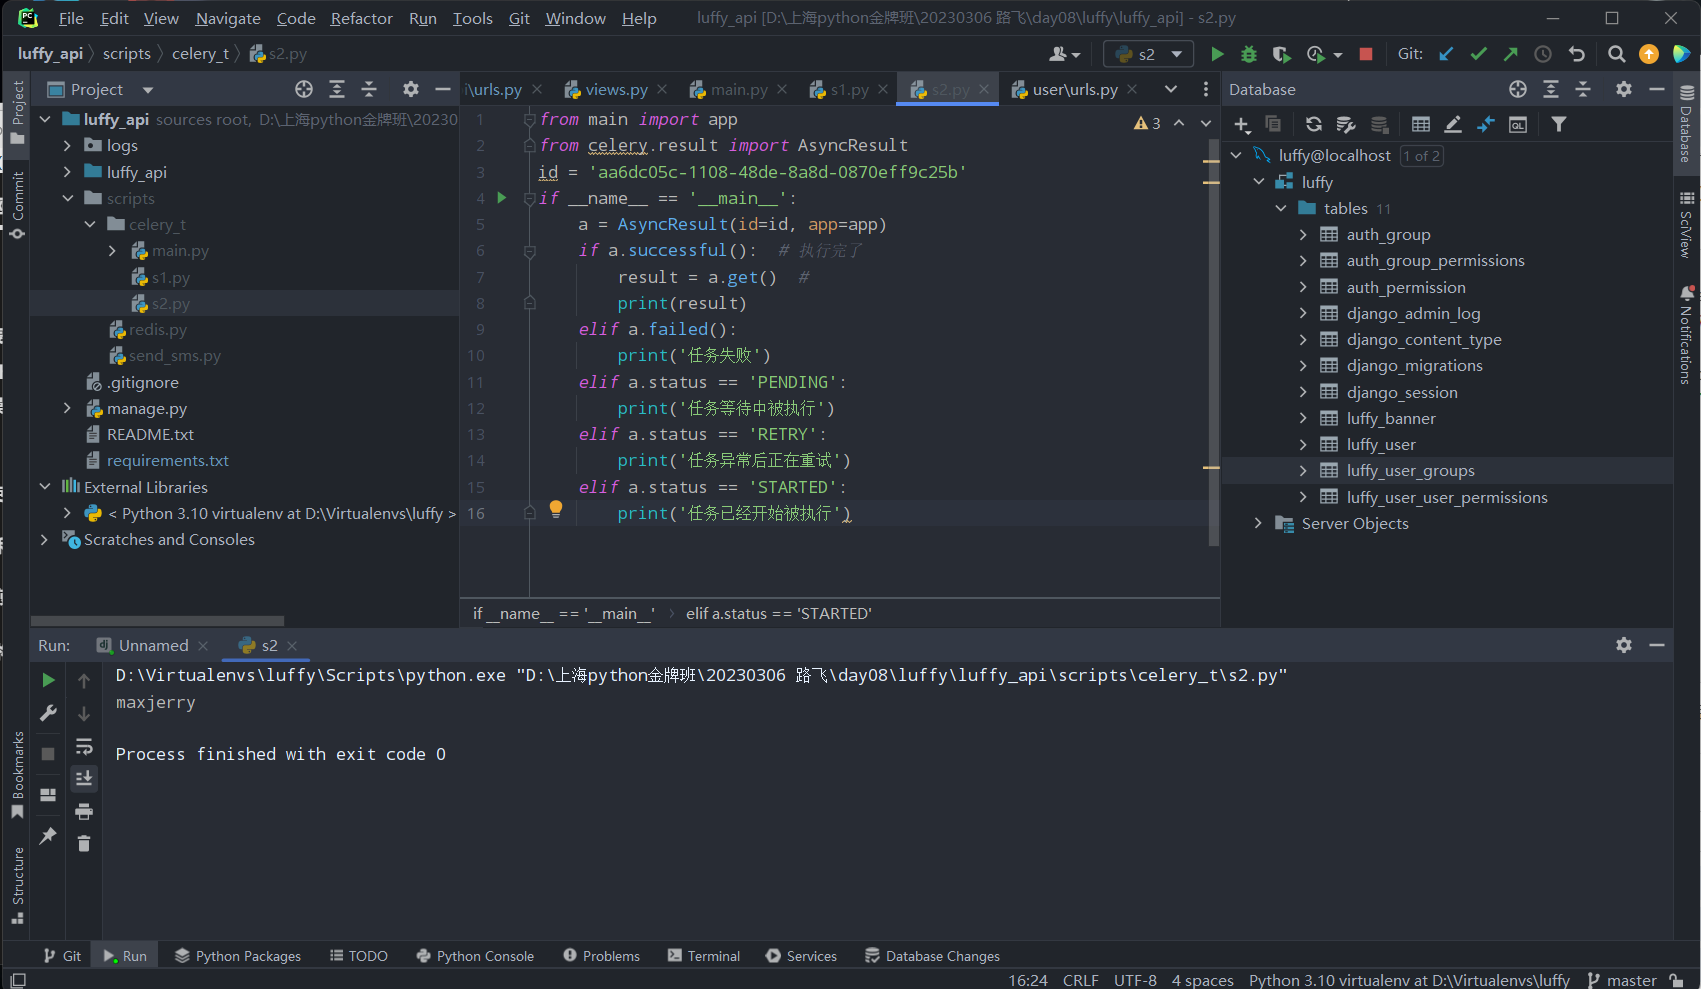Clear run output trash icon

coord(84,844)
